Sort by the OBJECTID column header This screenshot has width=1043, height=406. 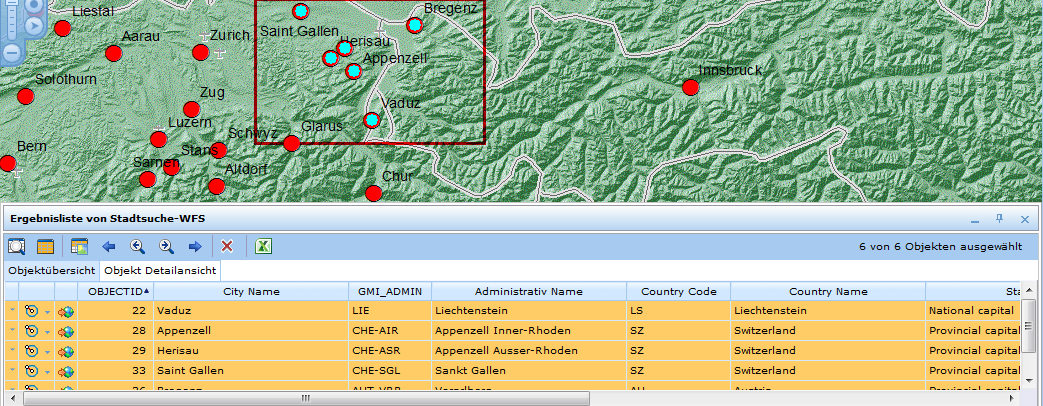[x=117, y=292]
